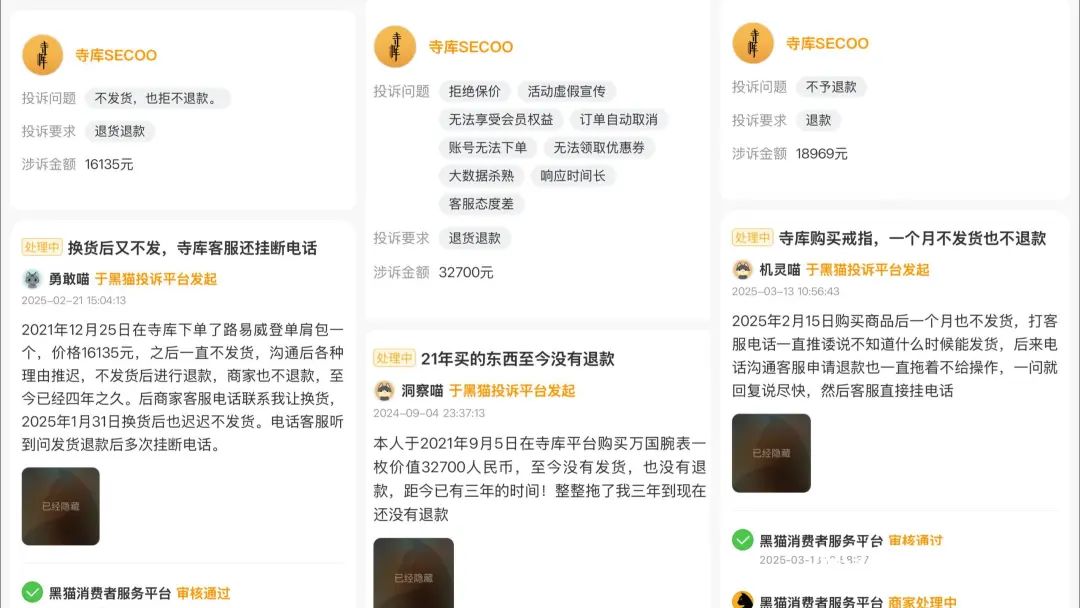
Task: Select the 大数据杀熟 complaint tag
Action: click(481, 176)
